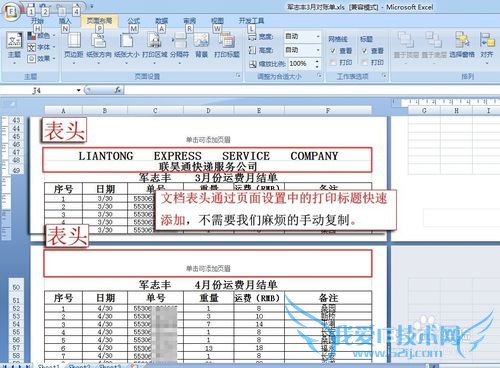500x368 pixels.
Task: Toggle Gridlines Print (打印) checkbox
Action: tap(333, 62)
